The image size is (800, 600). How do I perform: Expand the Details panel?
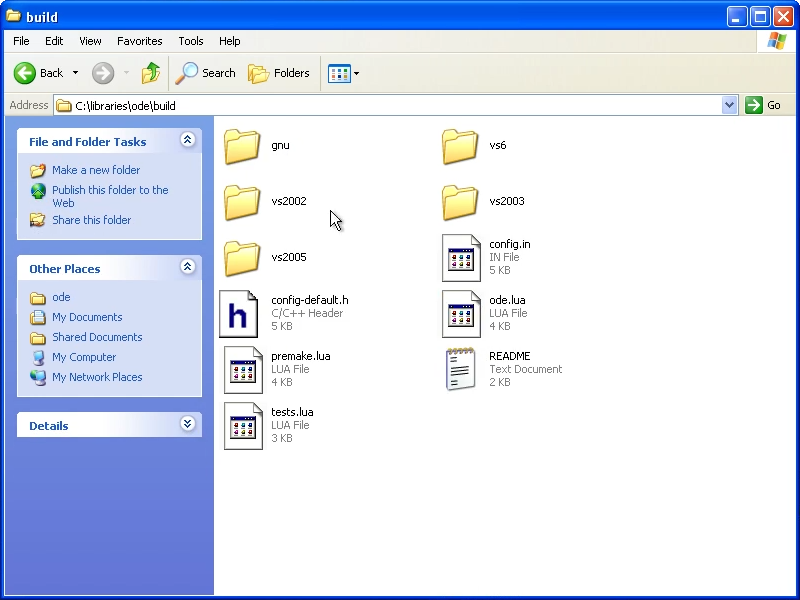coord(187,425)
